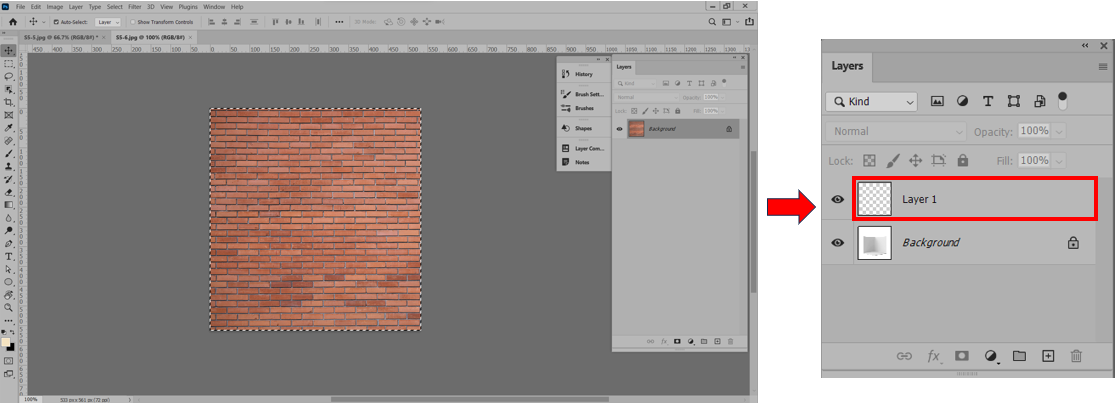Select the Clone Stamp tool
The height and width of the screenshot is (404, 1115).
[9, 166]
